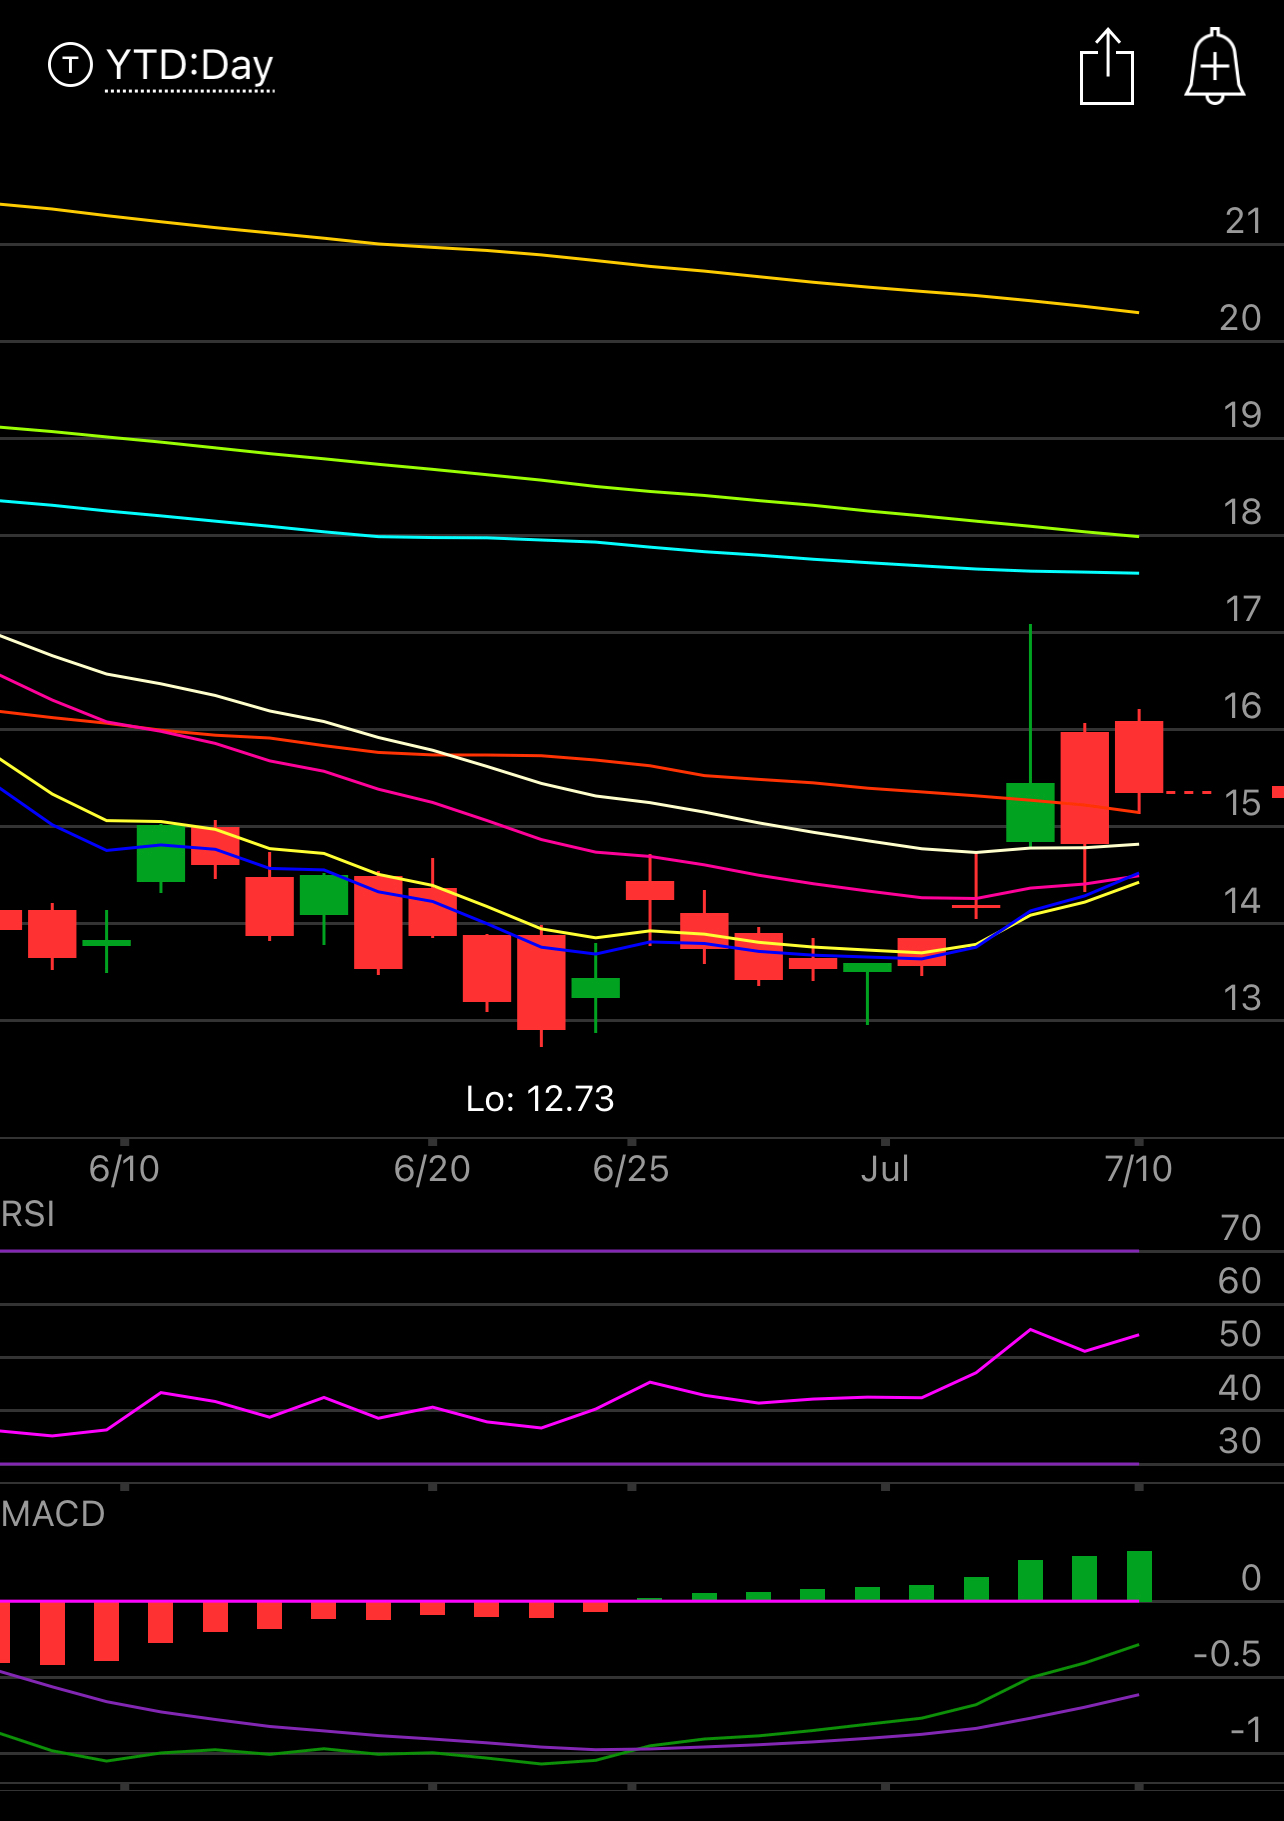Open the YTD:Day timeframe selector

click(x=189, y=66)
